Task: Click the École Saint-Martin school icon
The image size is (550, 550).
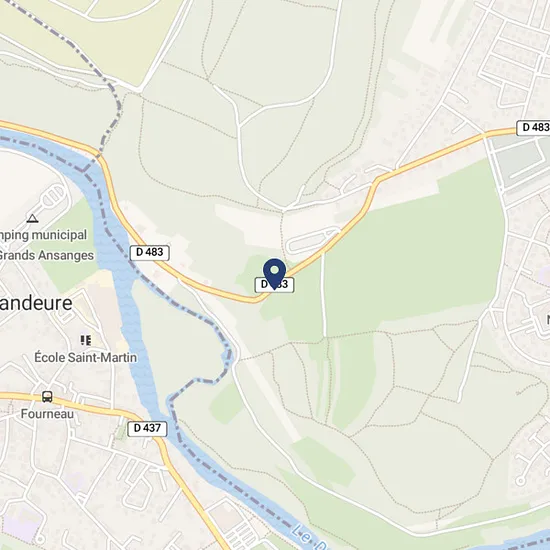Action: tap(86, 340)
